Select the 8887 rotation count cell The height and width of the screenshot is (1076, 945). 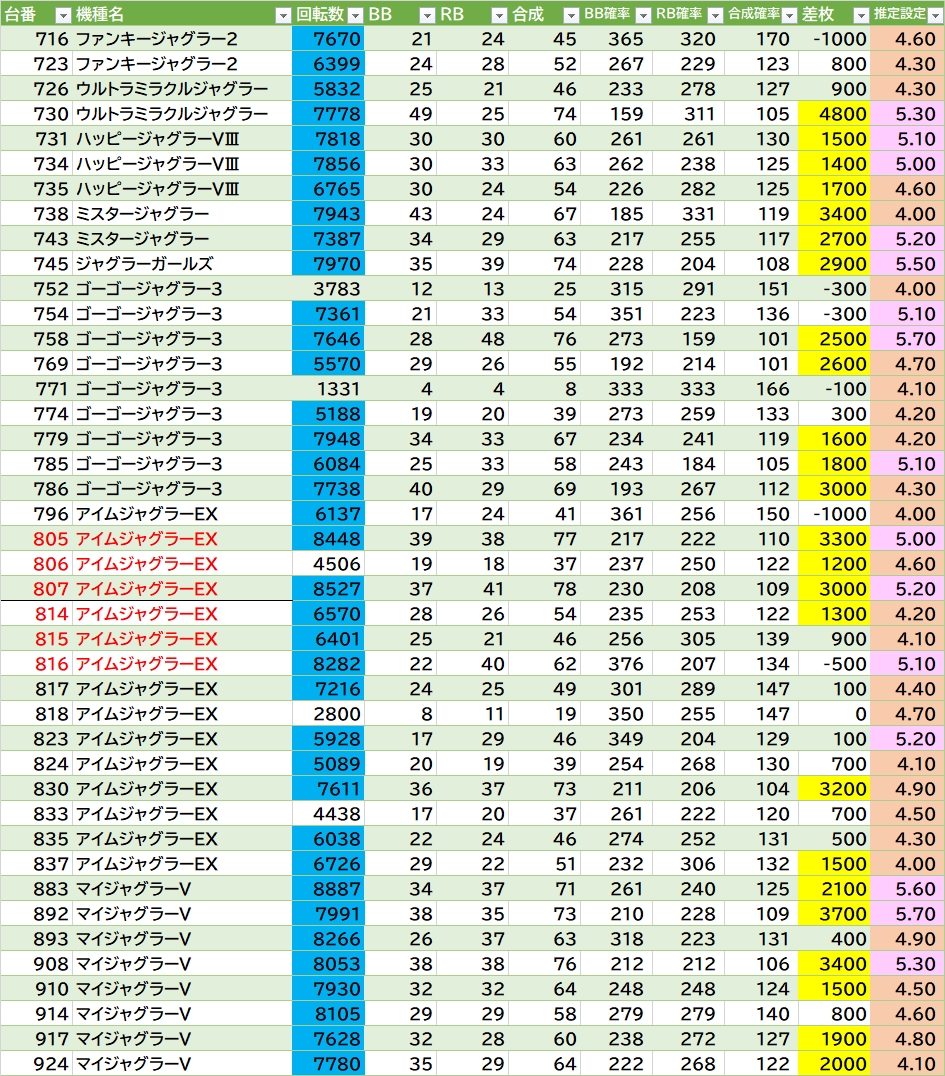[328, 889]
